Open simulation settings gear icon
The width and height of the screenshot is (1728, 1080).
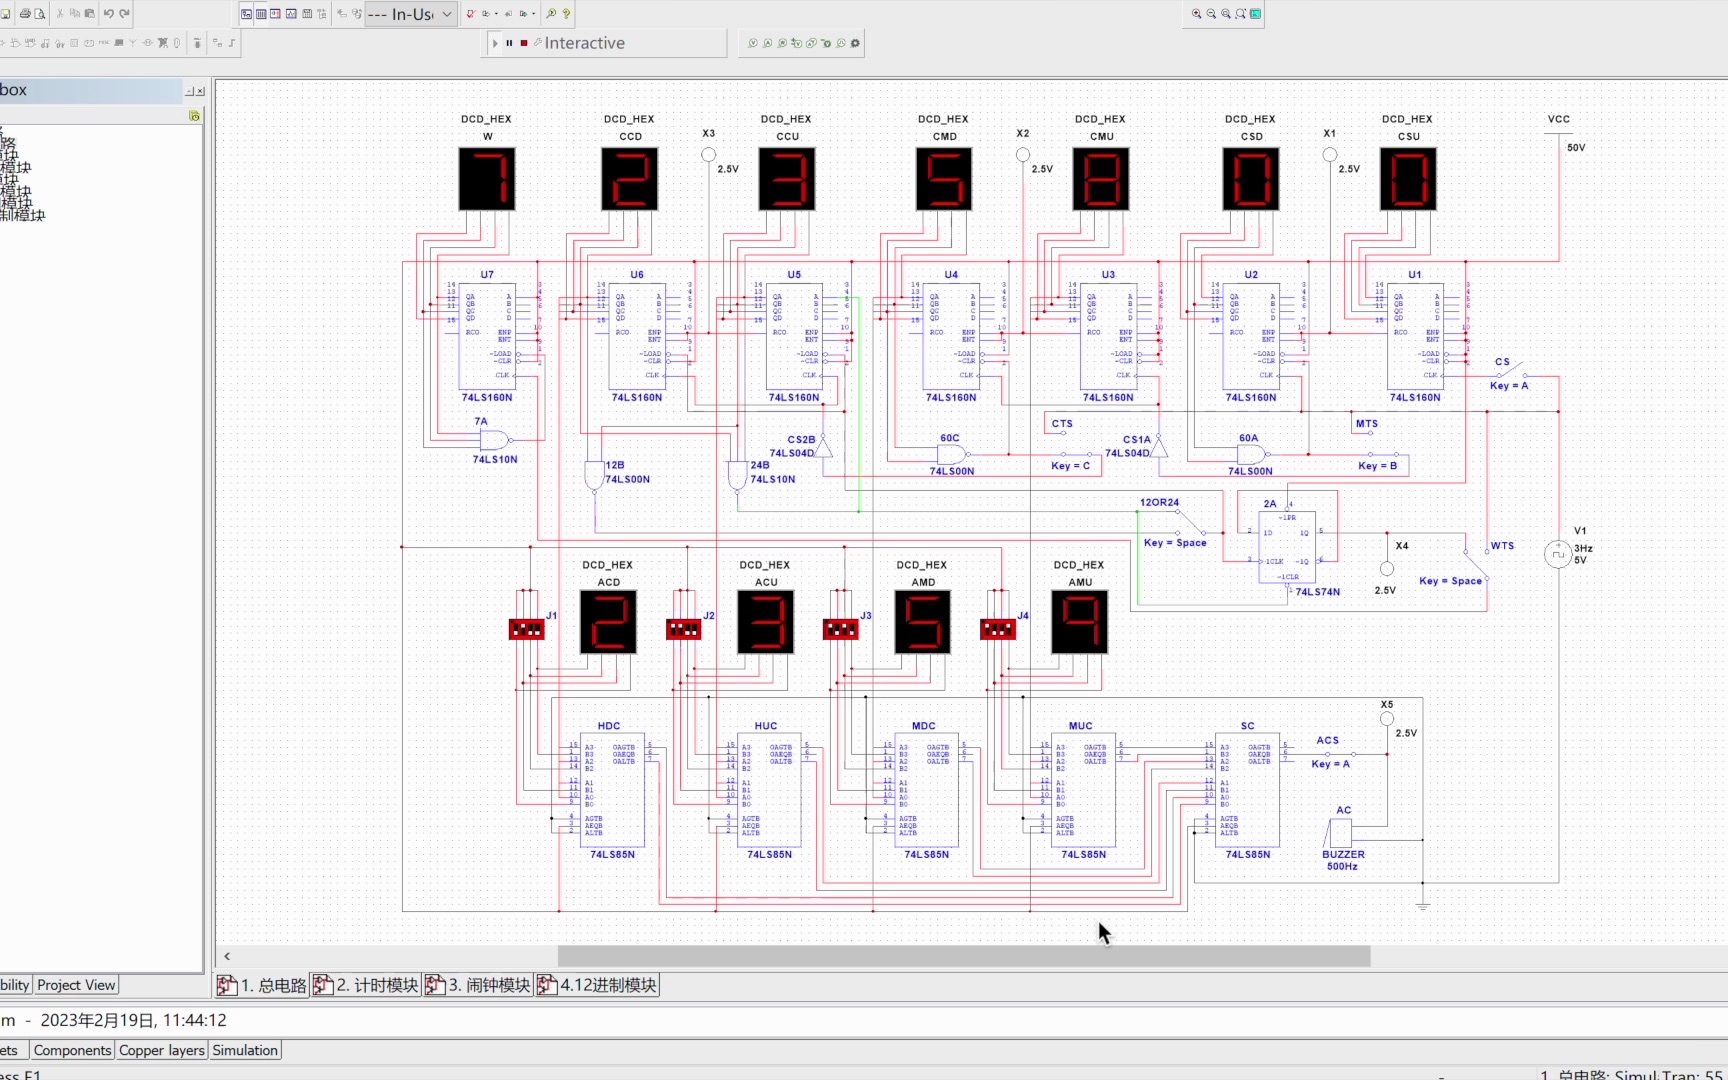tap(855, 43)
